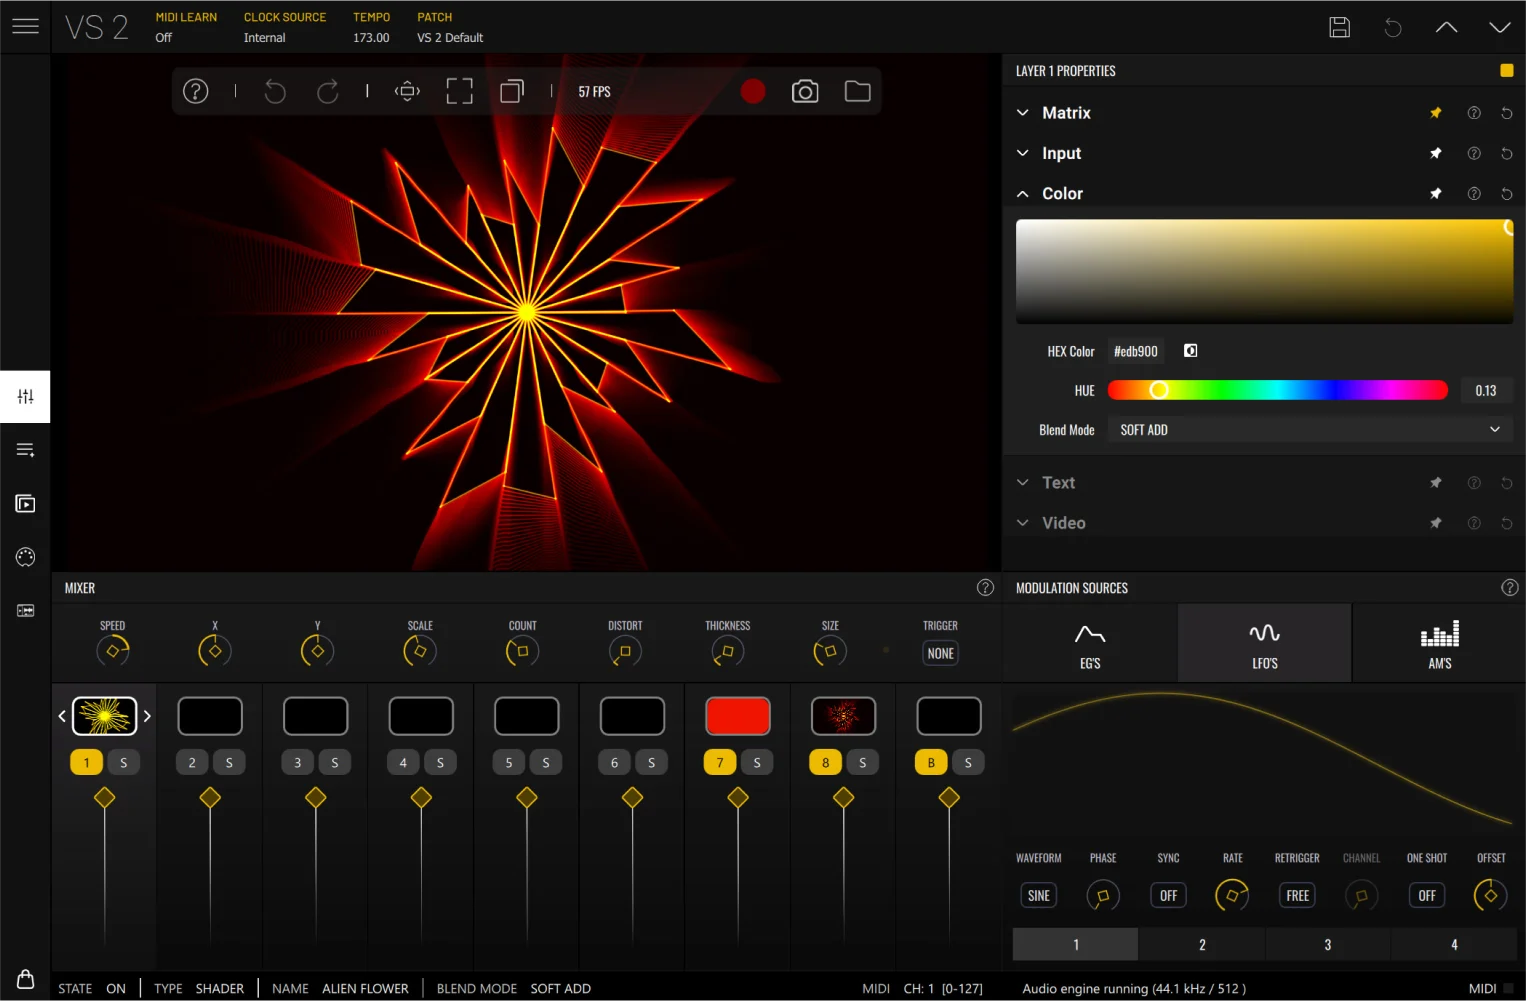Screen dimensions: 1526x1001
Task: Open the media player panel from the sidebar
Action: (x=24, y=503)
